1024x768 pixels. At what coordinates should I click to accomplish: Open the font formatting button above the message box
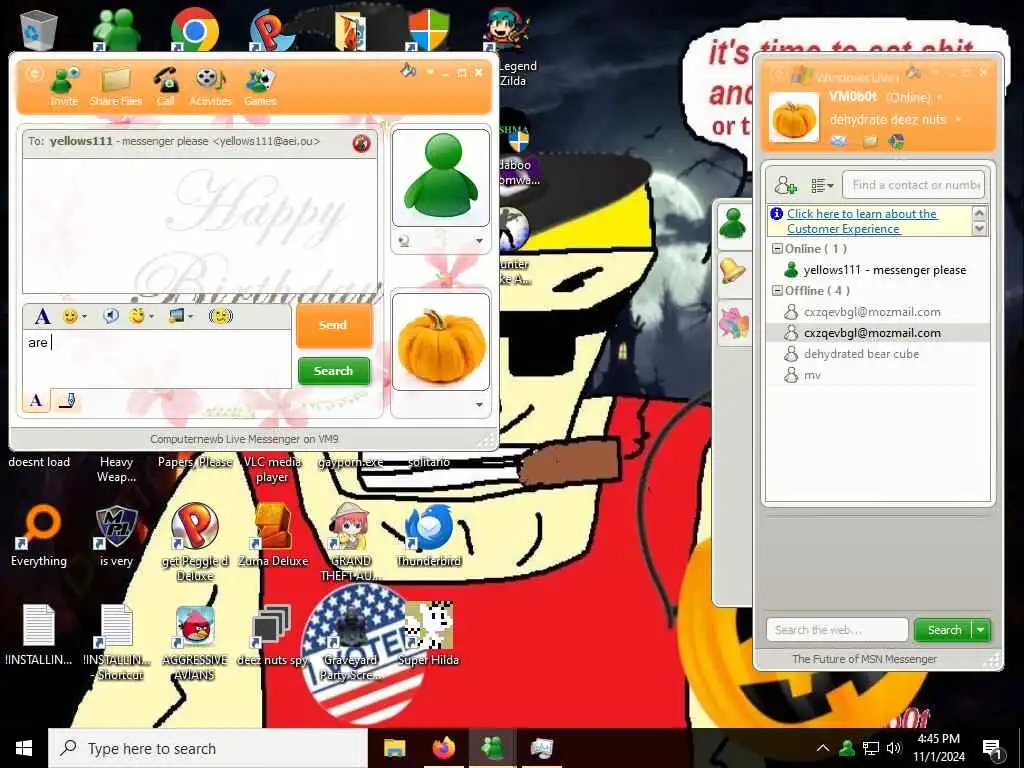[42, 317]
